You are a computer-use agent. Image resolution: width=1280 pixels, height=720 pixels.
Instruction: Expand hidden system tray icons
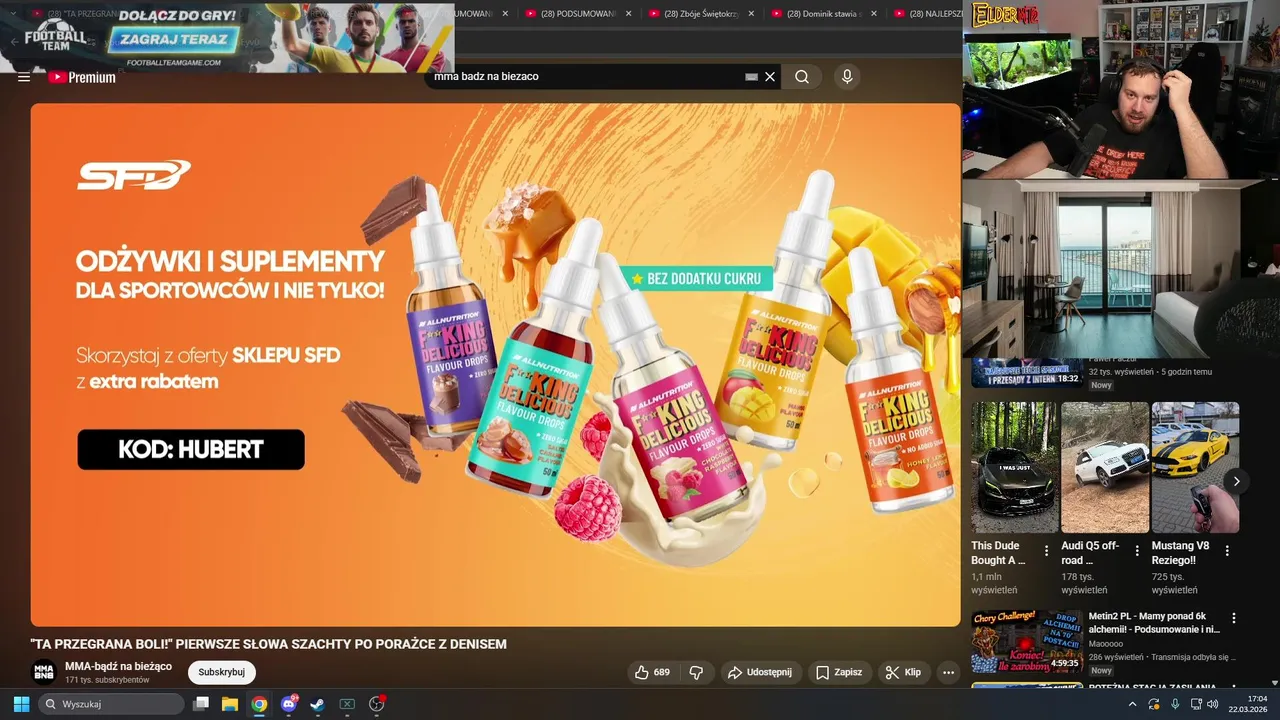pyautogui.click(x=1133, y=704)
